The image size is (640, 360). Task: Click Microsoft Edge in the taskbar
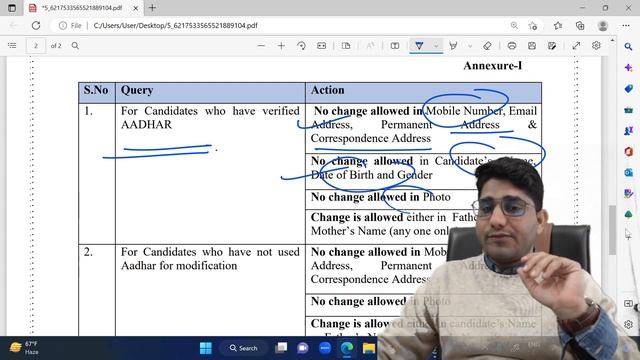(x=347, y=348)
